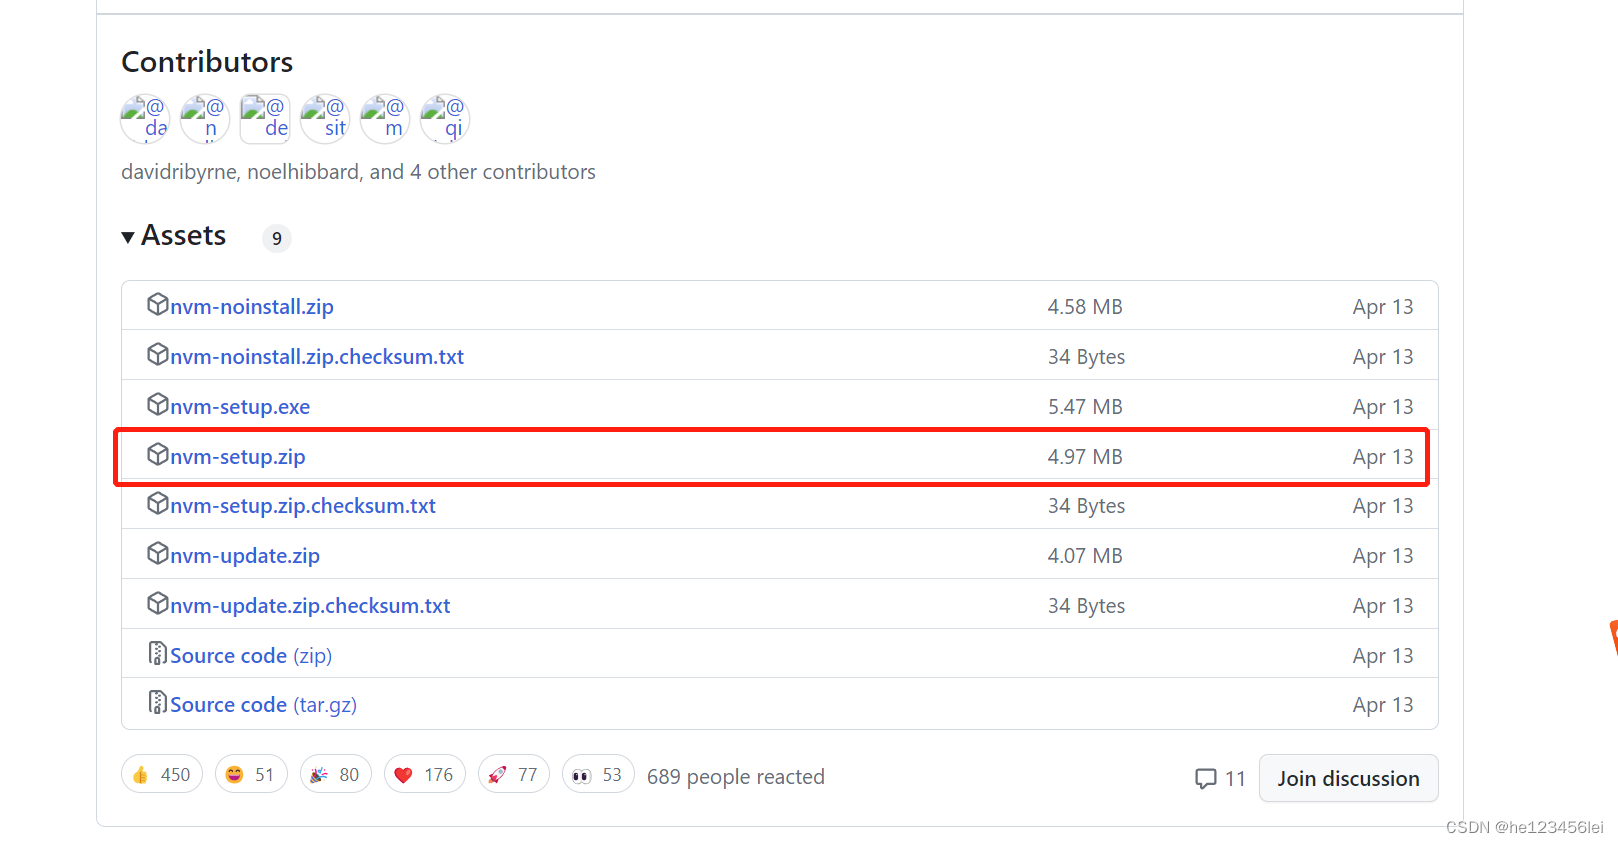Click package icon beside nvm-setup.zip.checksum.txt
Viewport: 1618px width, 843px height.
pyautogui.click(x=157, y=503)
